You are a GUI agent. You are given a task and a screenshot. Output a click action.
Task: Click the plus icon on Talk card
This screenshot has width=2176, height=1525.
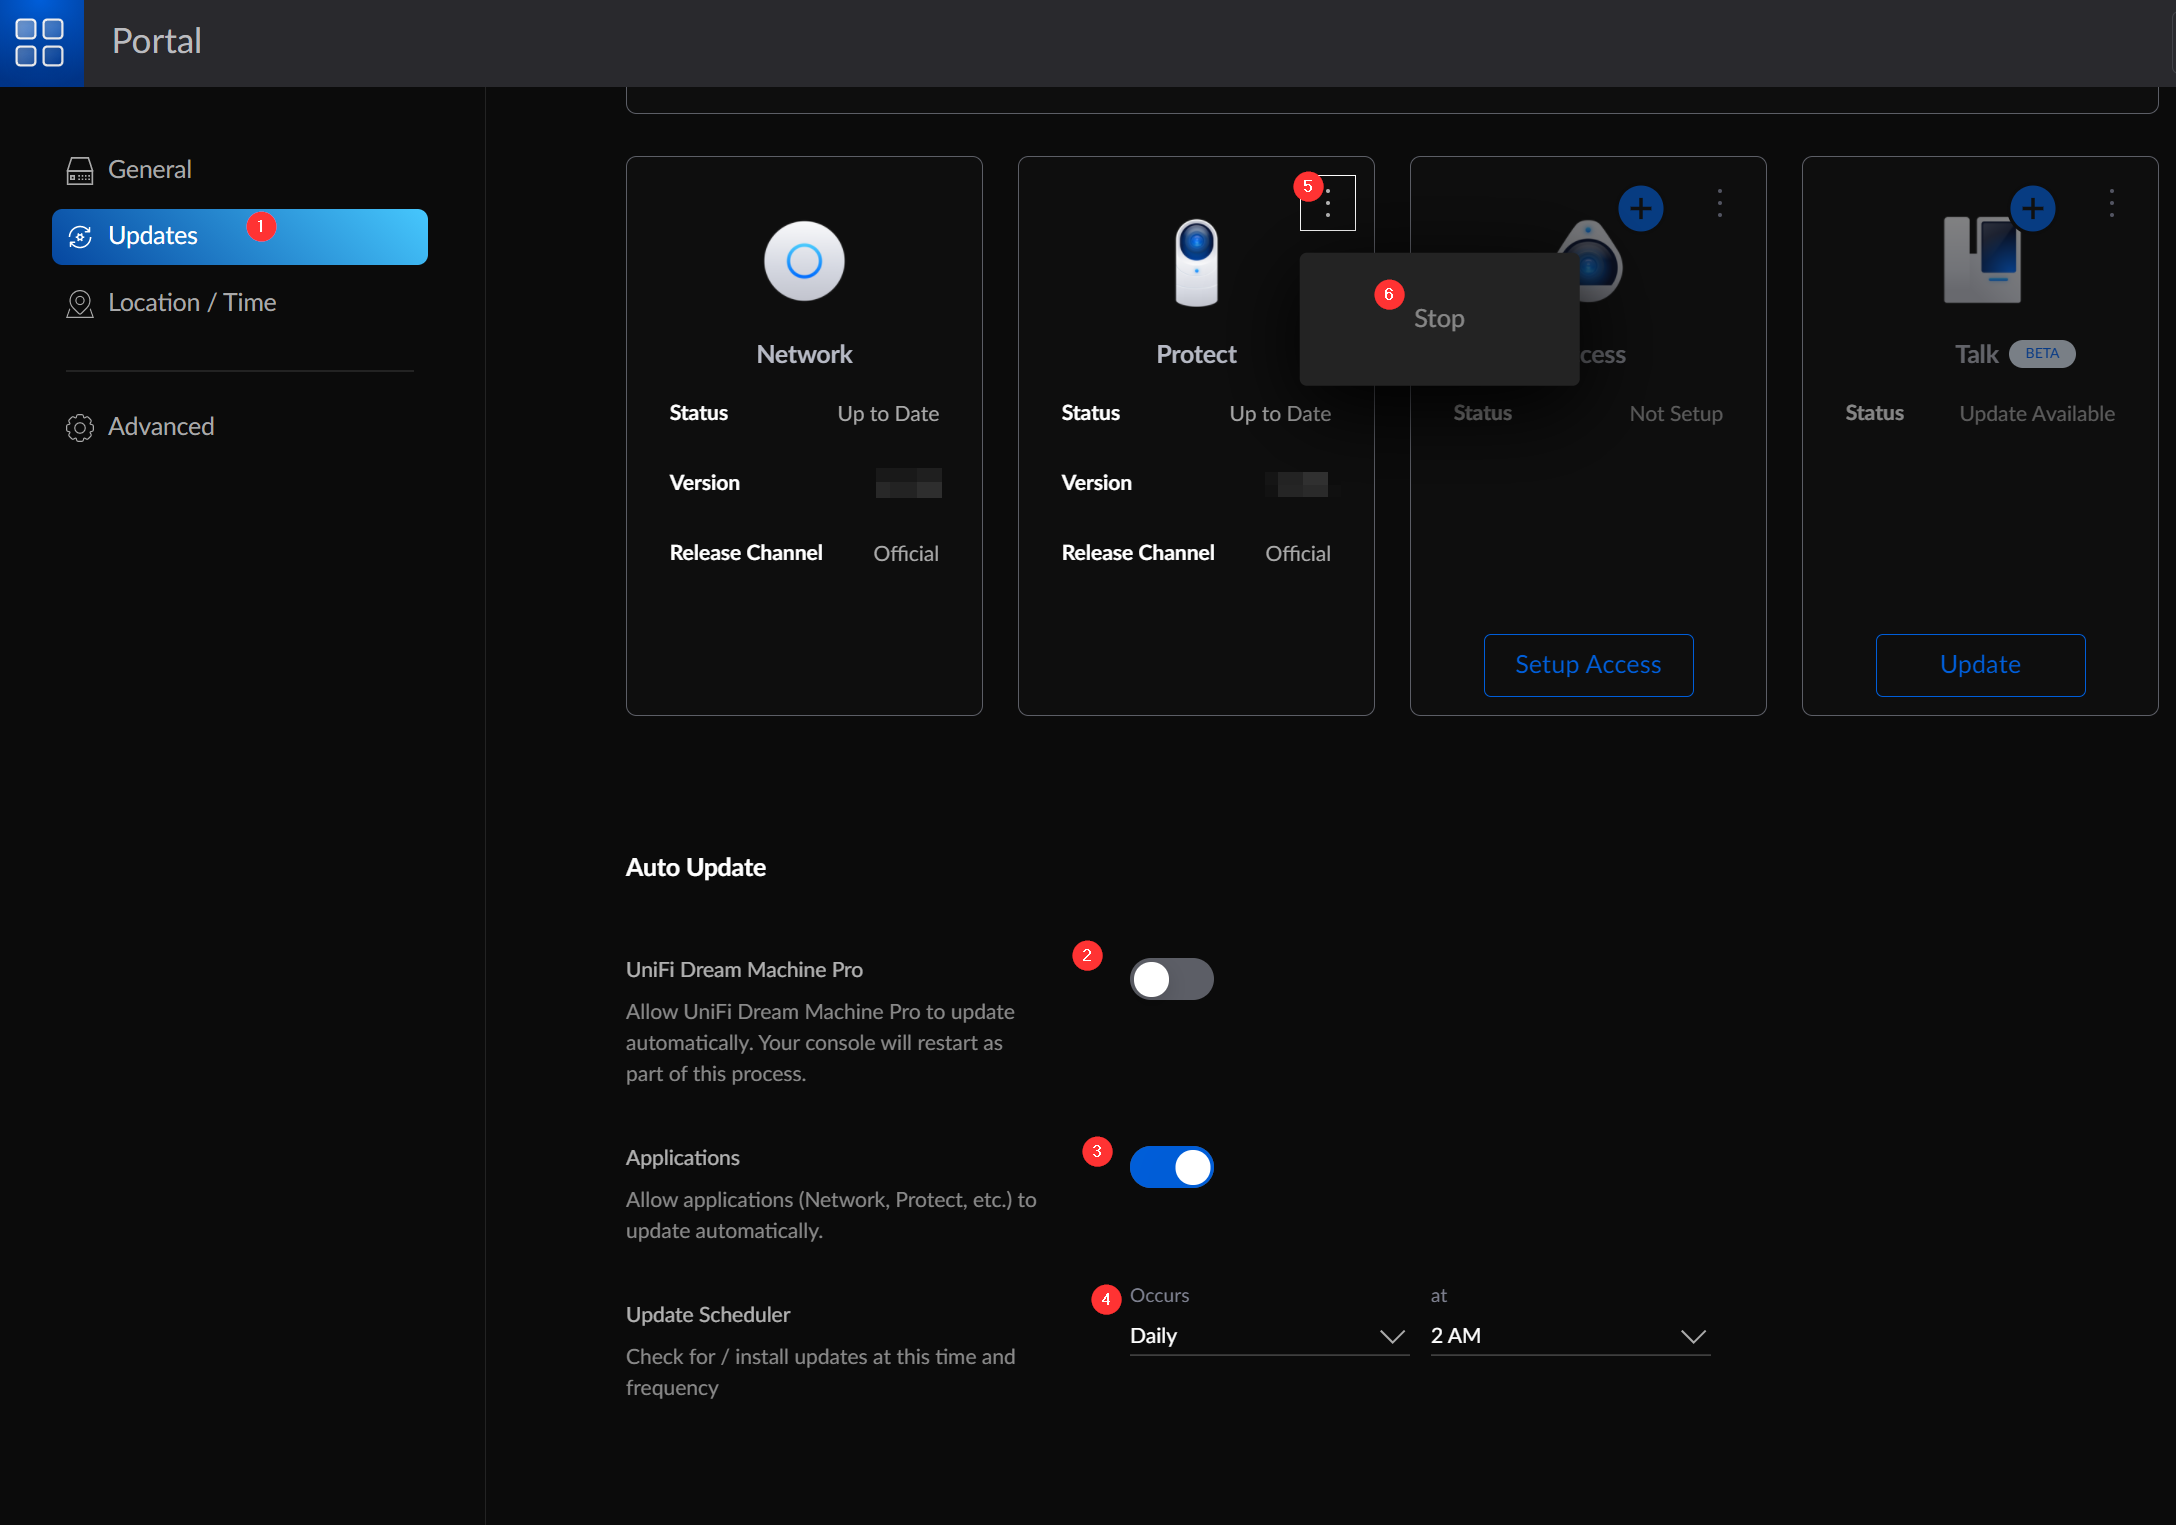(2032, 208)
